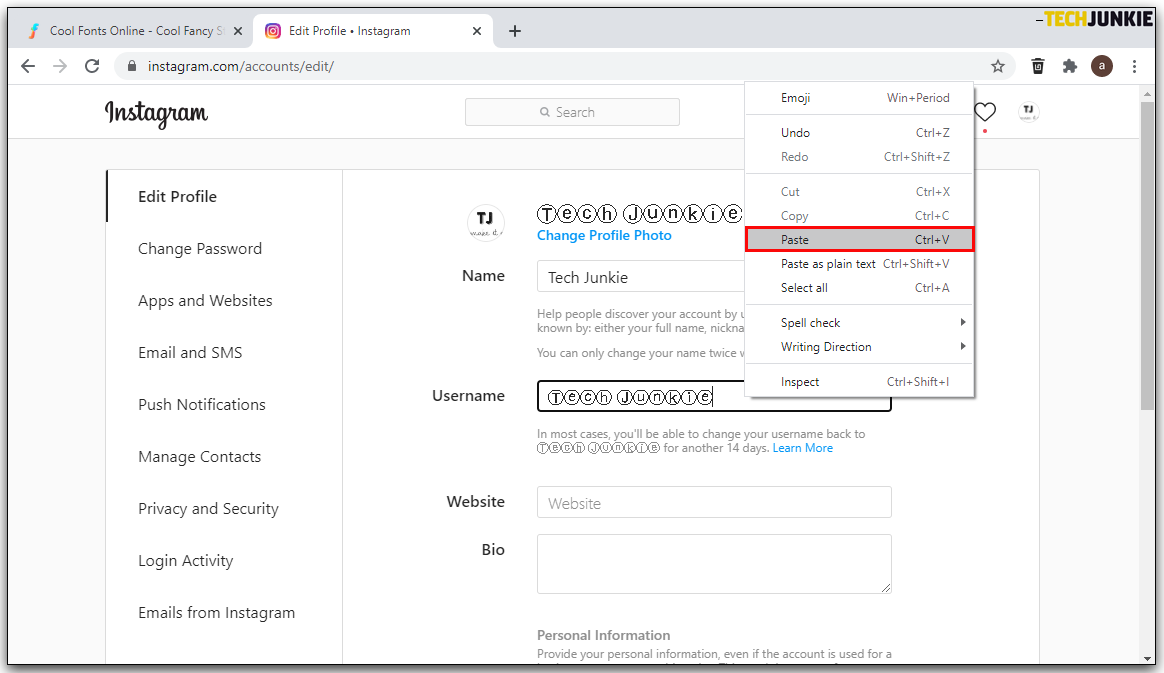Click the browser address bar URL
This screenshot has height=673, width=1164.
click(241, 66)
